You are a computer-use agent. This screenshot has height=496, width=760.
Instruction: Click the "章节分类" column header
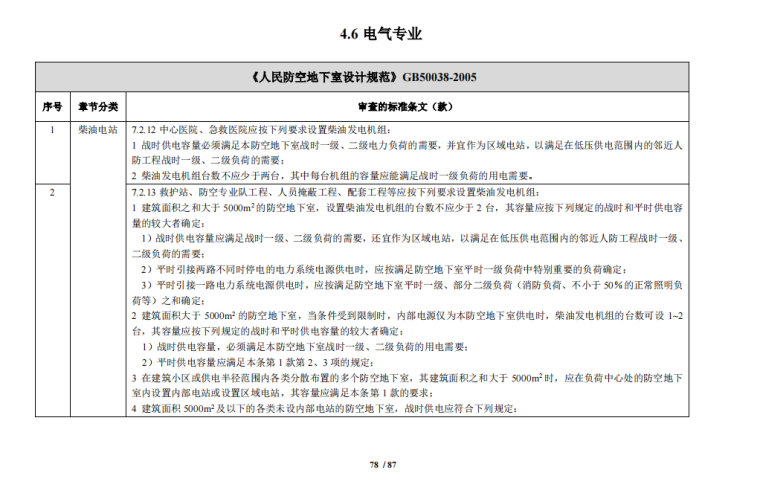tap(98, 105)
